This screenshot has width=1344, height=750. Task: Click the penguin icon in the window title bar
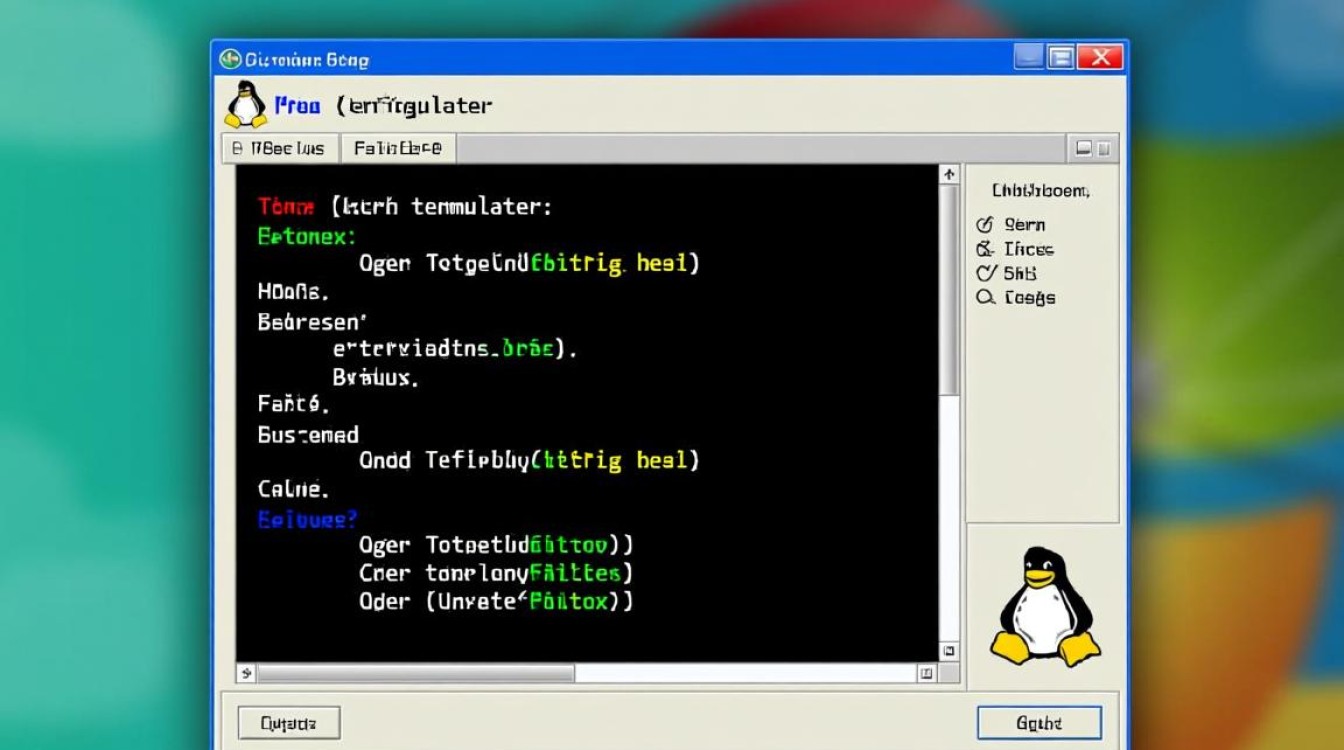coord(231,58)
